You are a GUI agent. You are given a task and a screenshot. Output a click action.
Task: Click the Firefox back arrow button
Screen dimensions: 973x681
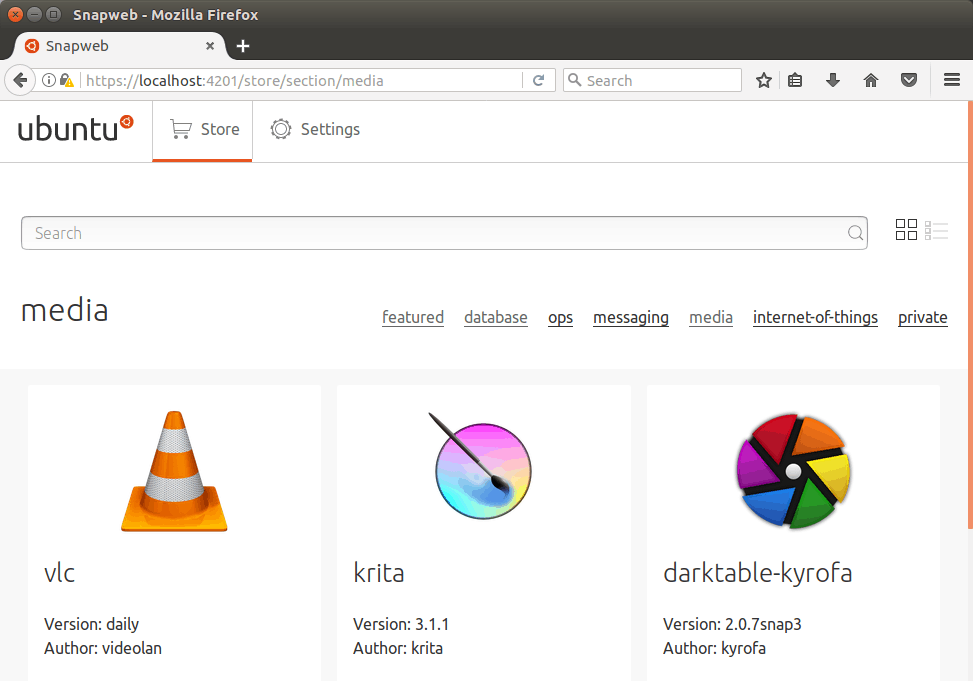(20, 80)
